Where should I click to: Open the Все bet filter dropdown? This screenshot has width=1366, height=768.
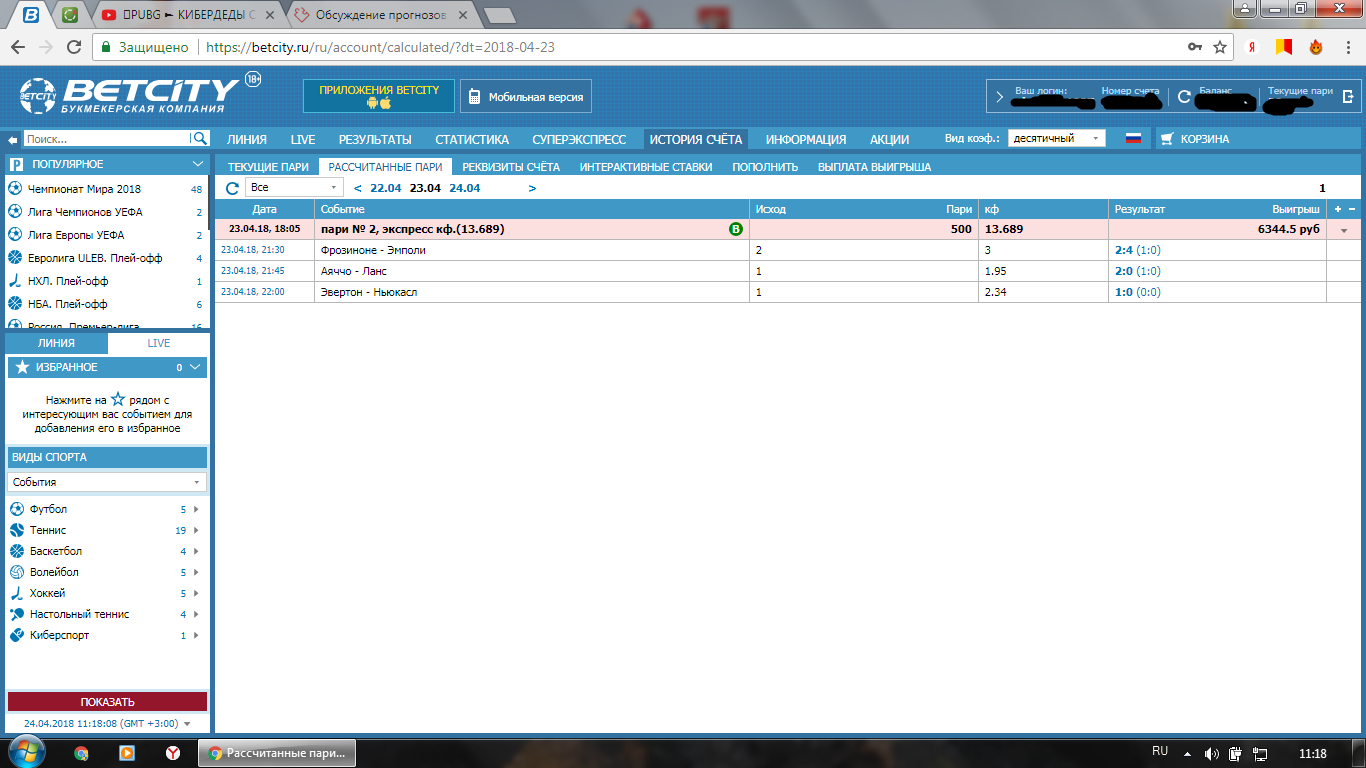coord(294,188)
